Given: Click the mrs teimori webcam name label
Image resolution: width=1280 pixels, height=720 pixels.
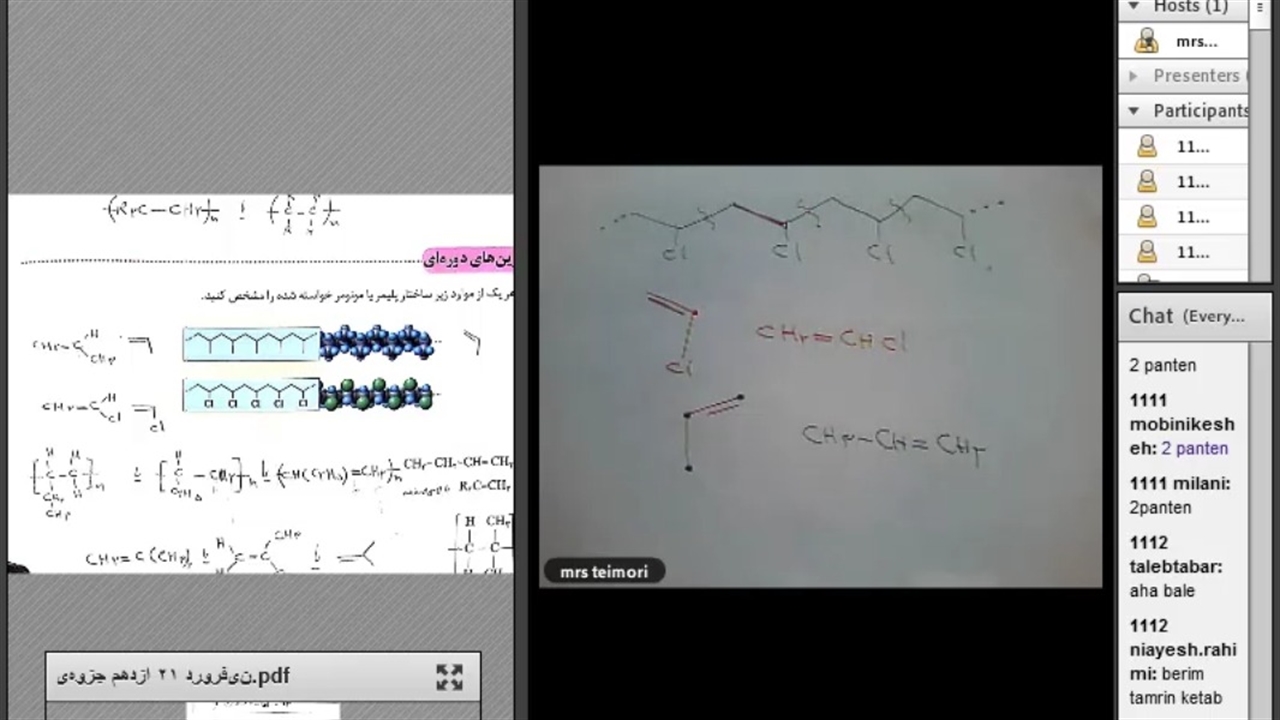Looking at the screenshot, I should [x=604, y=572].
